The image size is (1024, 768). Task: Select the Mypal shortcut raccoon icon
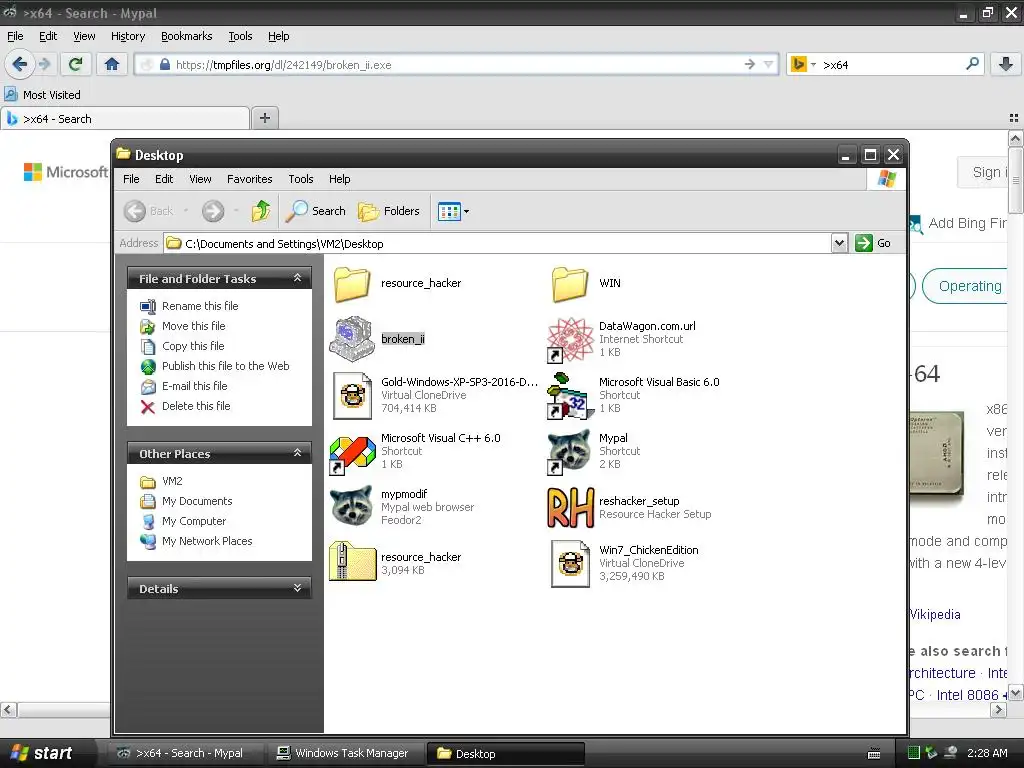pyautogui.click(x=570, y=452)
